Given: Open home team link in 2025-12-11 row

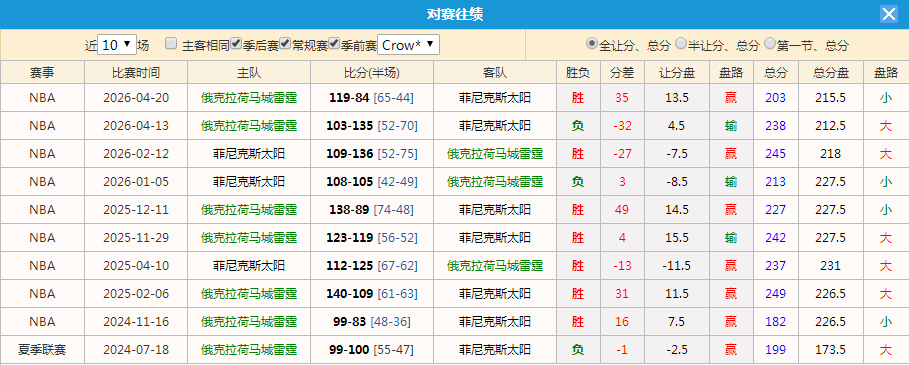Looking at the screenshot, I should (249, 209).
